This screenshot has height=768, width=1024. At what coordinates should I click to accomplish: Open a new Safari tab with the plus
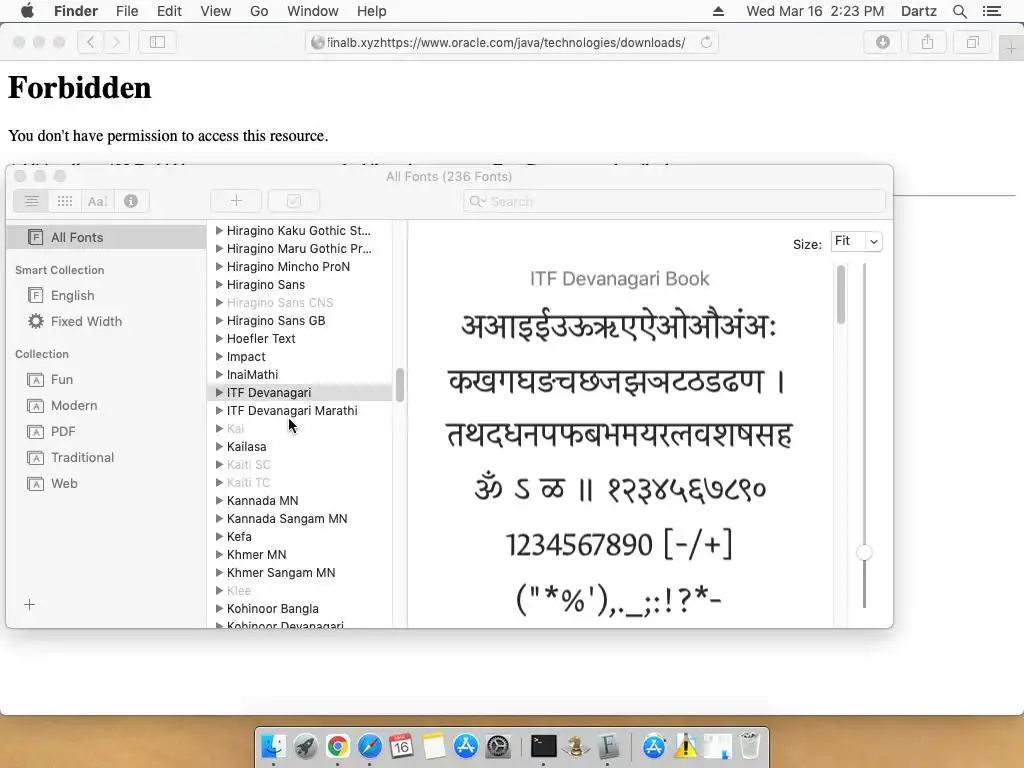(1011, 48)
